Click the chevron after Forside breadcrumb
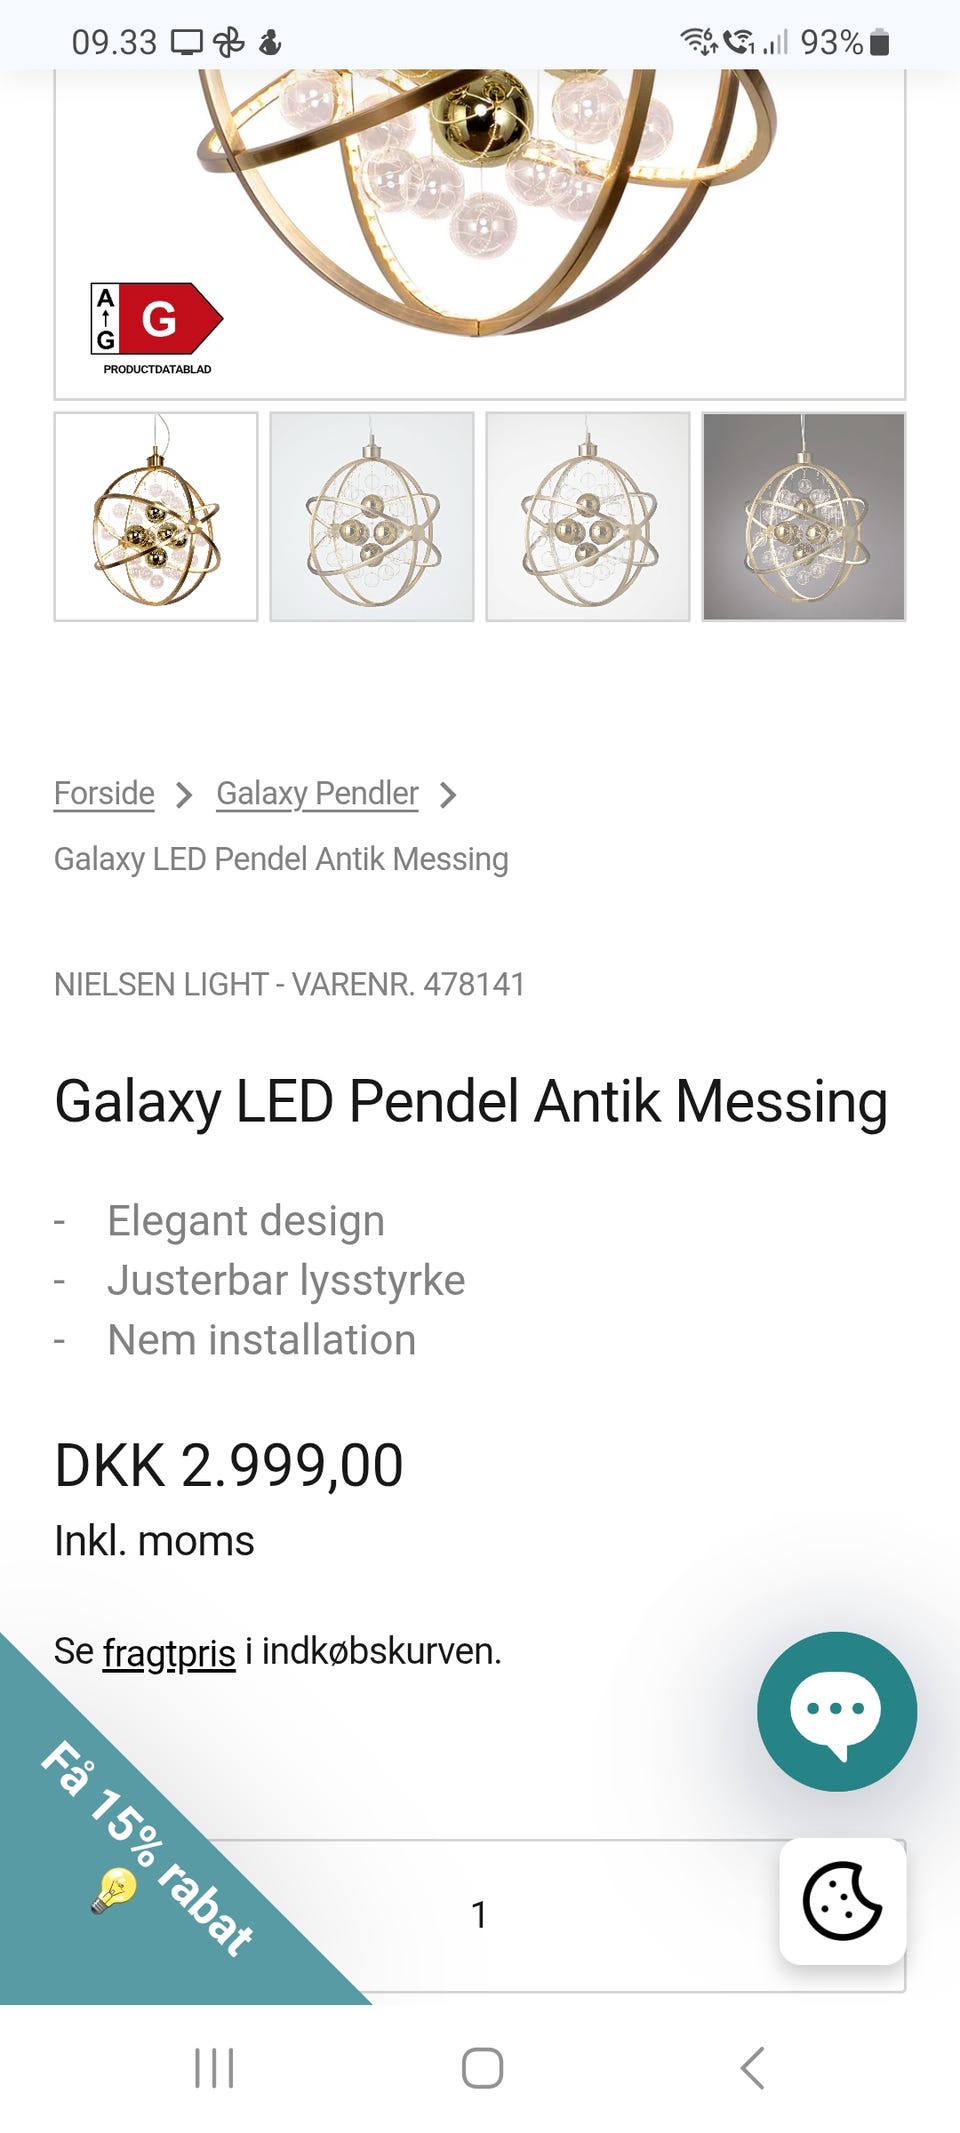 point(184,795)
